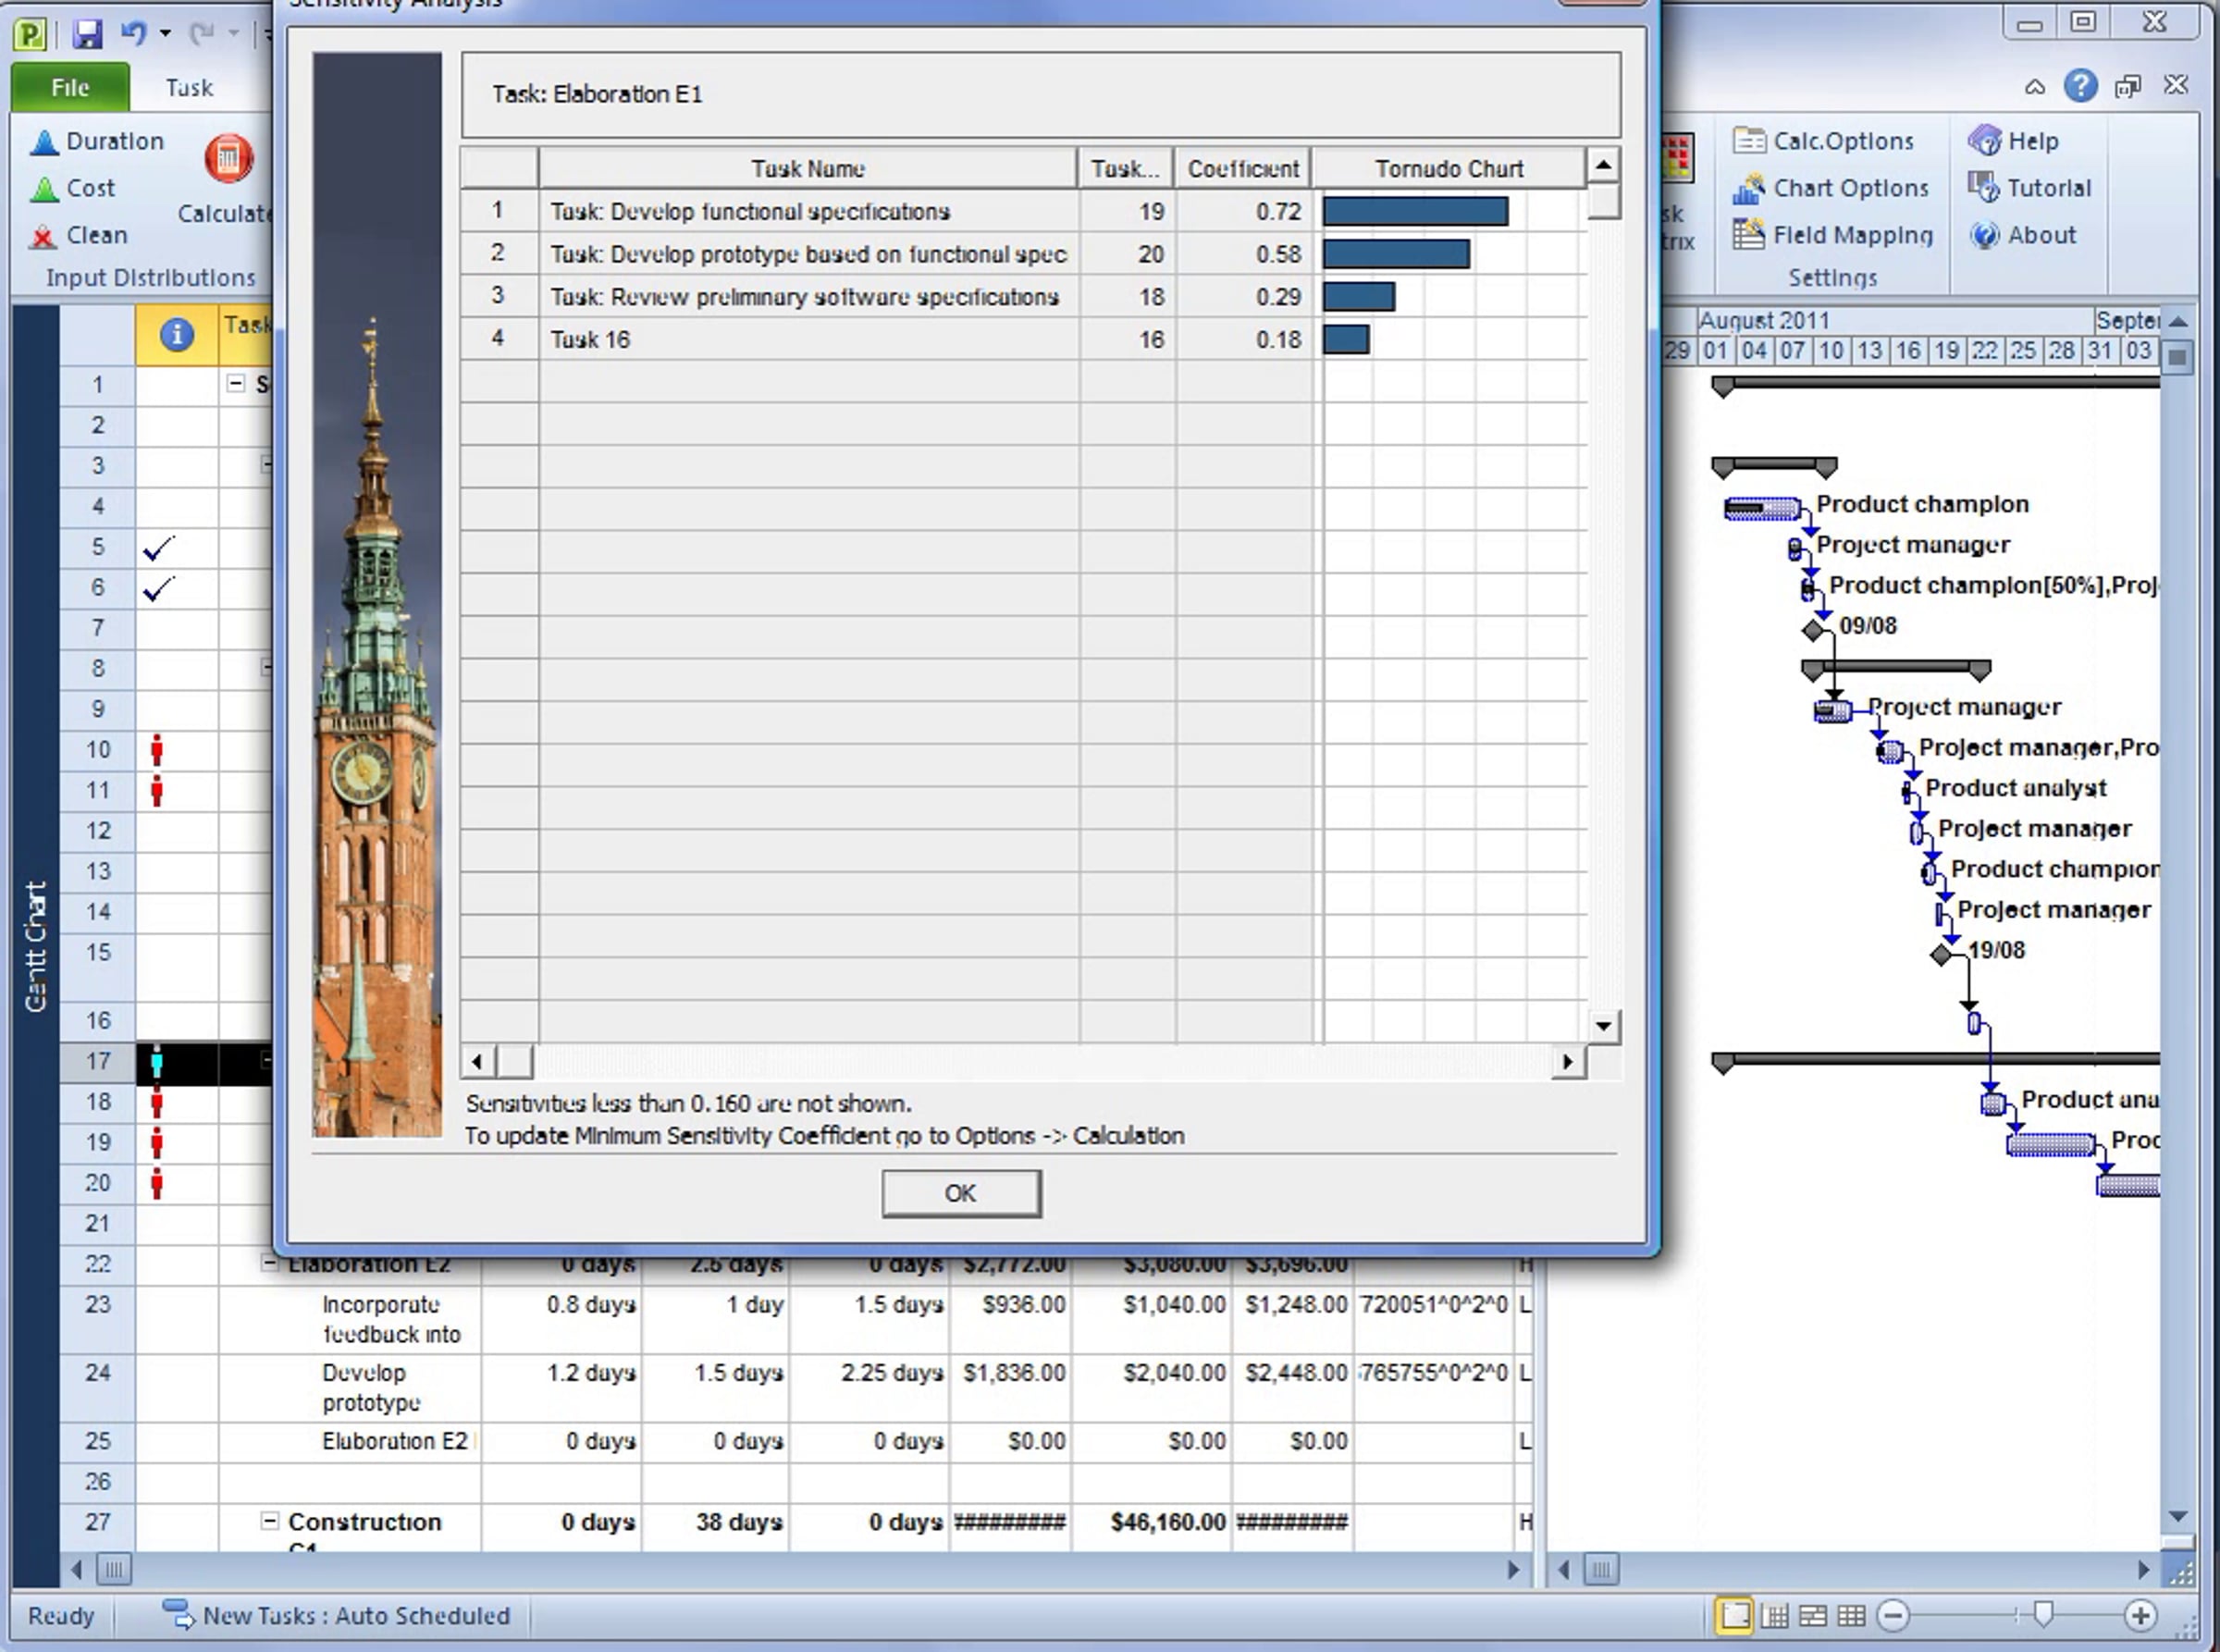
Task: Click OK in Sensitivity Analysis dialog
Action: coord(961,1193)
